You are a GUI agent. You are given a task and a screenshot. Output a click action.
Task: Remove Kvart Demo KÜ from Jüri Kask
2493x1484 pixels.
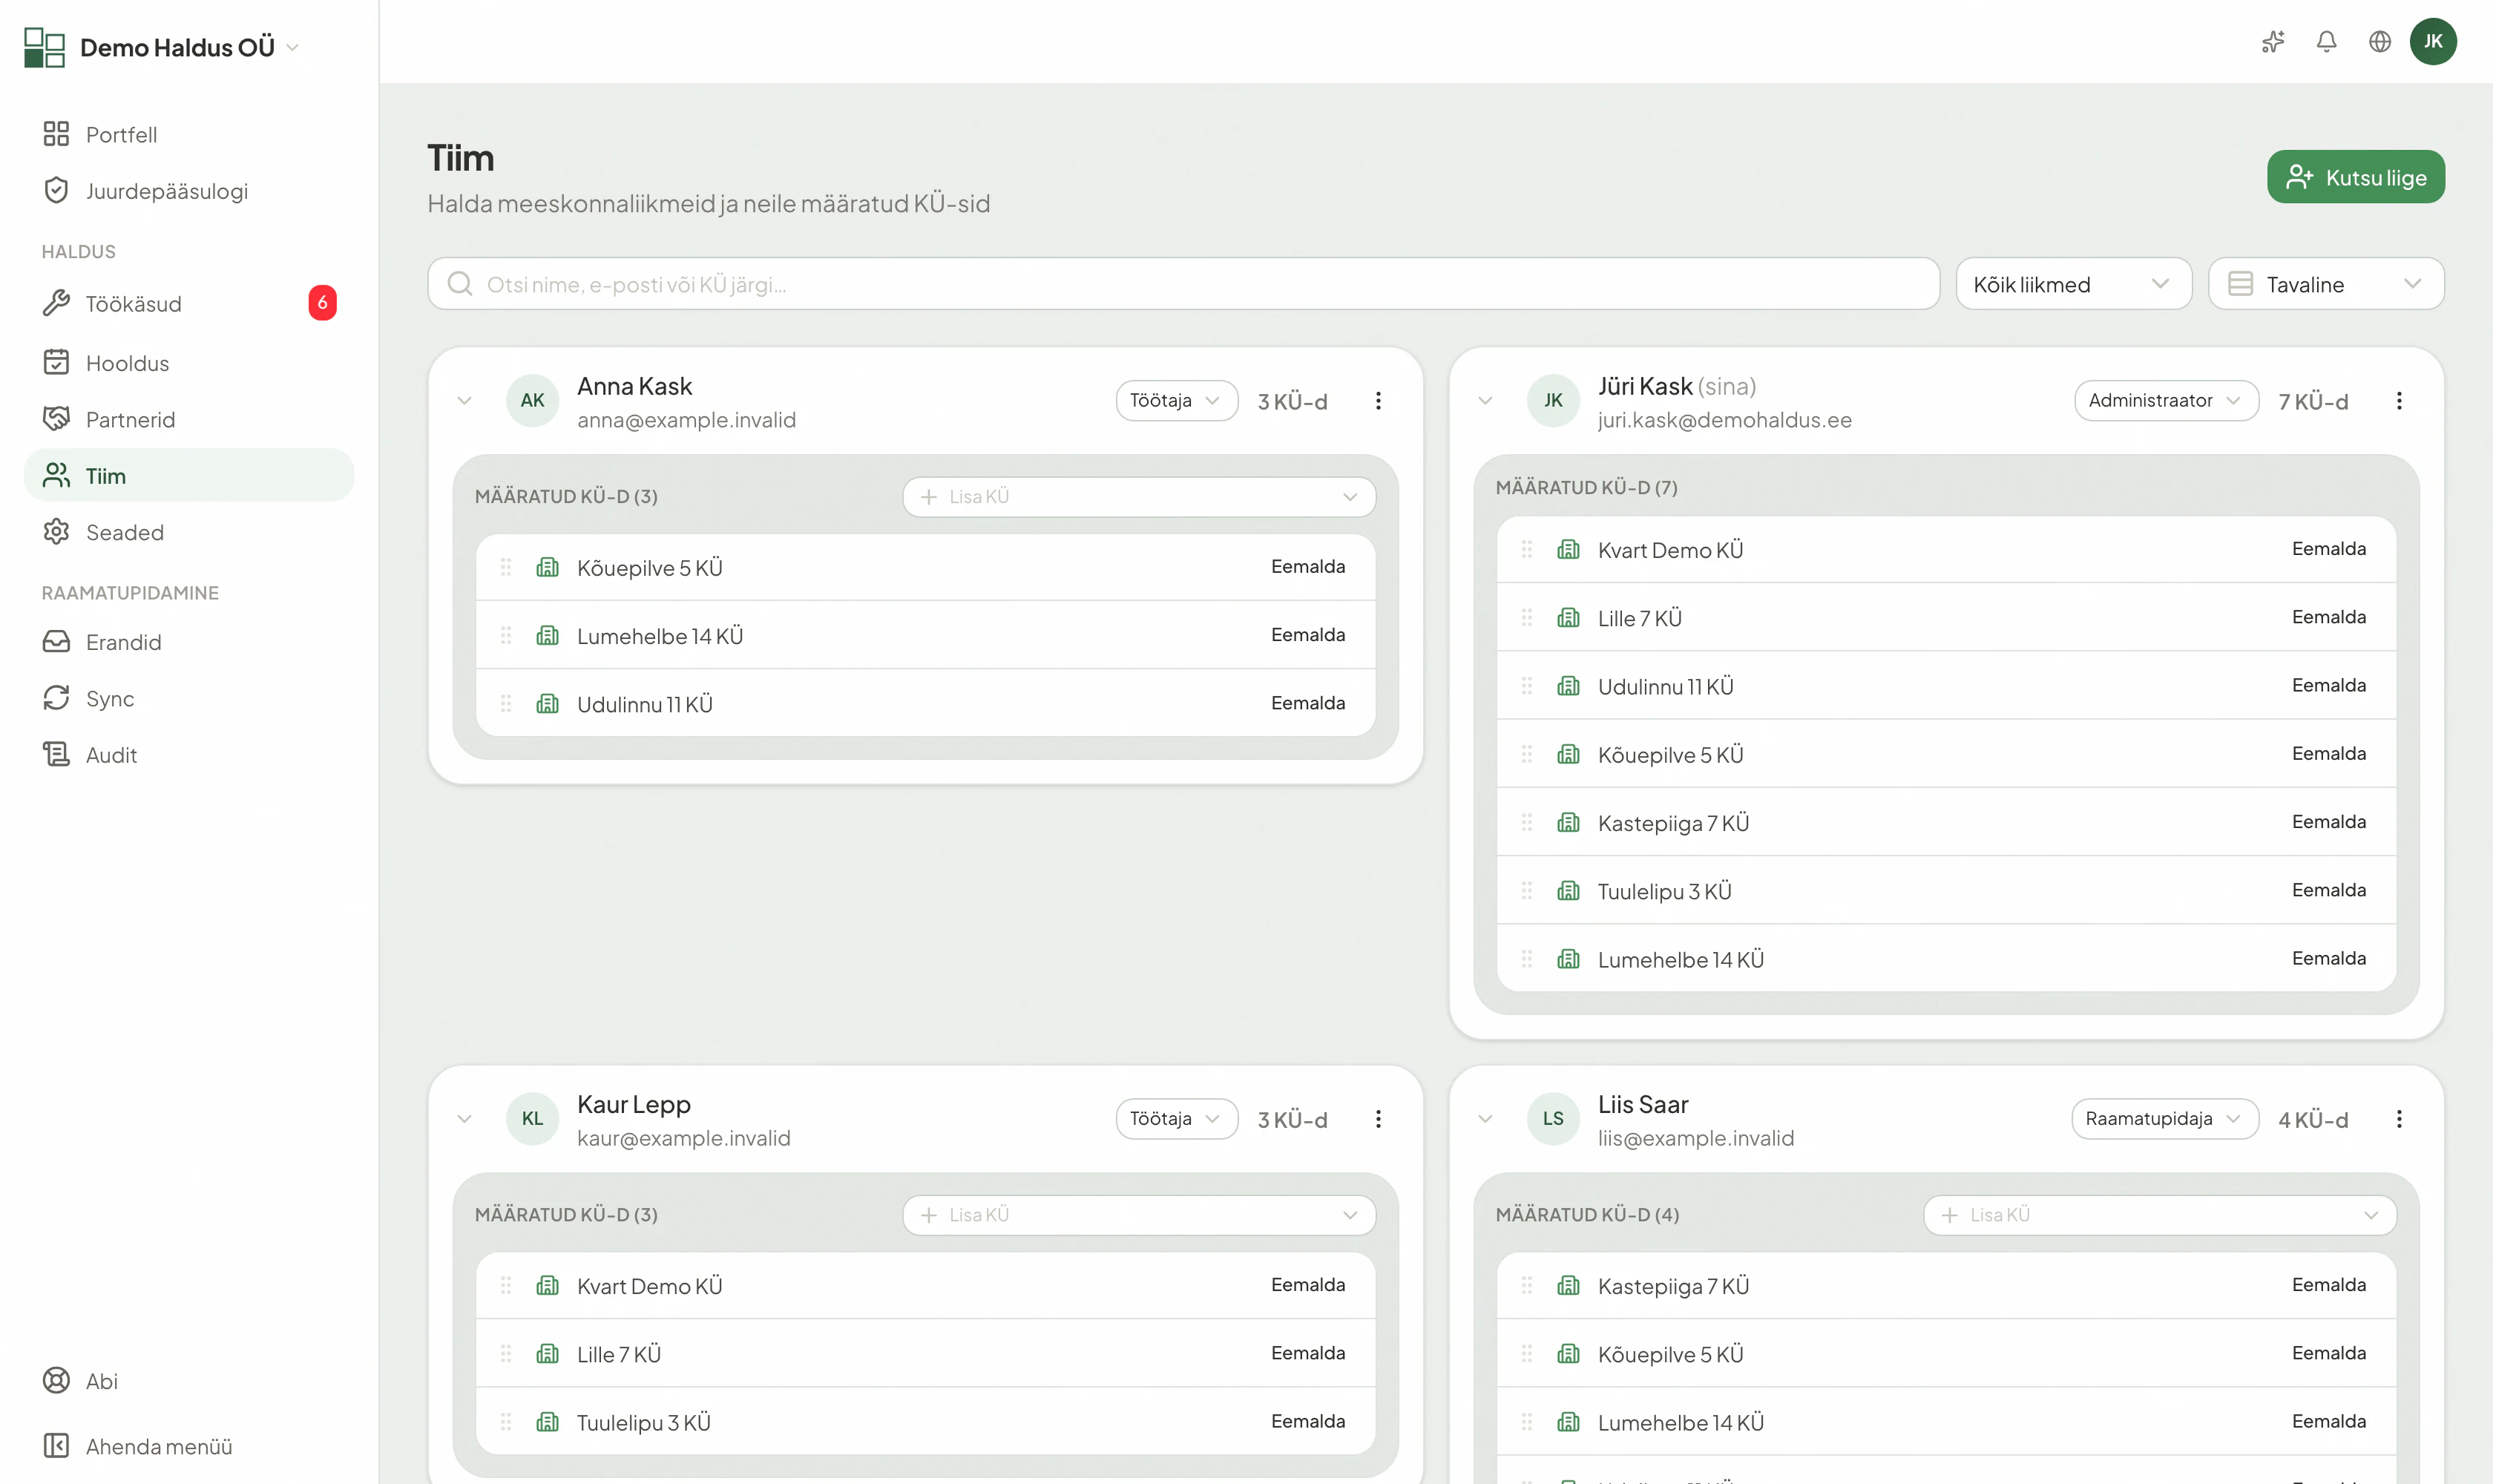click(x=2328, y=548)
